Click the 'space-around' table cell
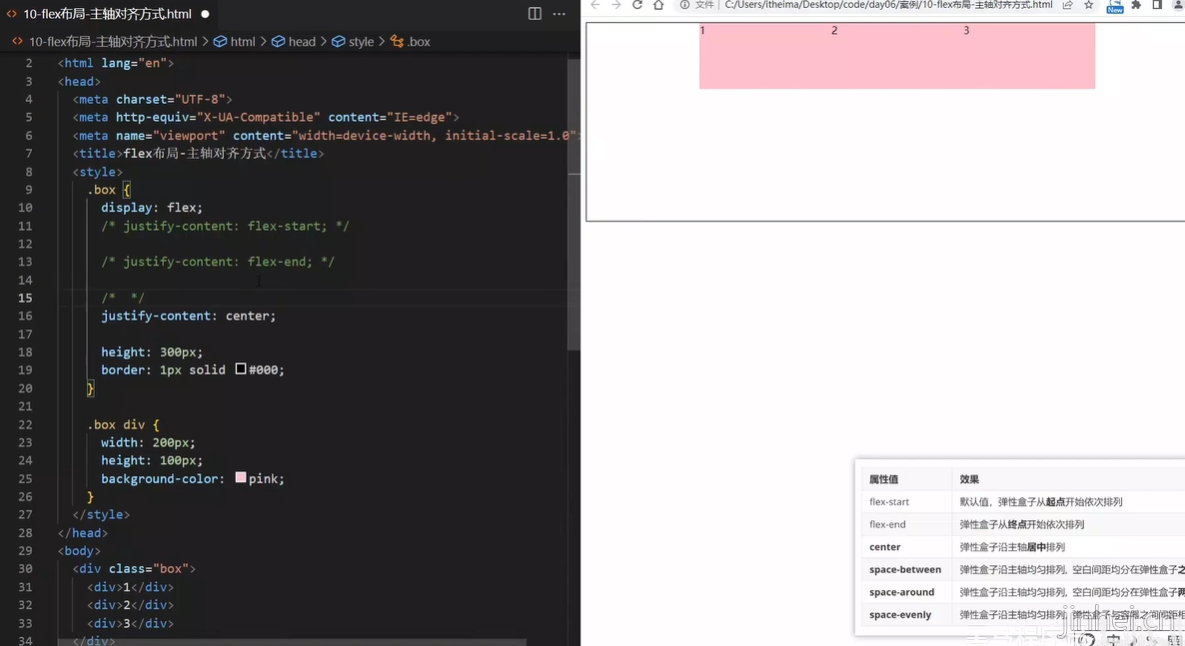This screenshot has width=1185, height=646. coord(902,592)
